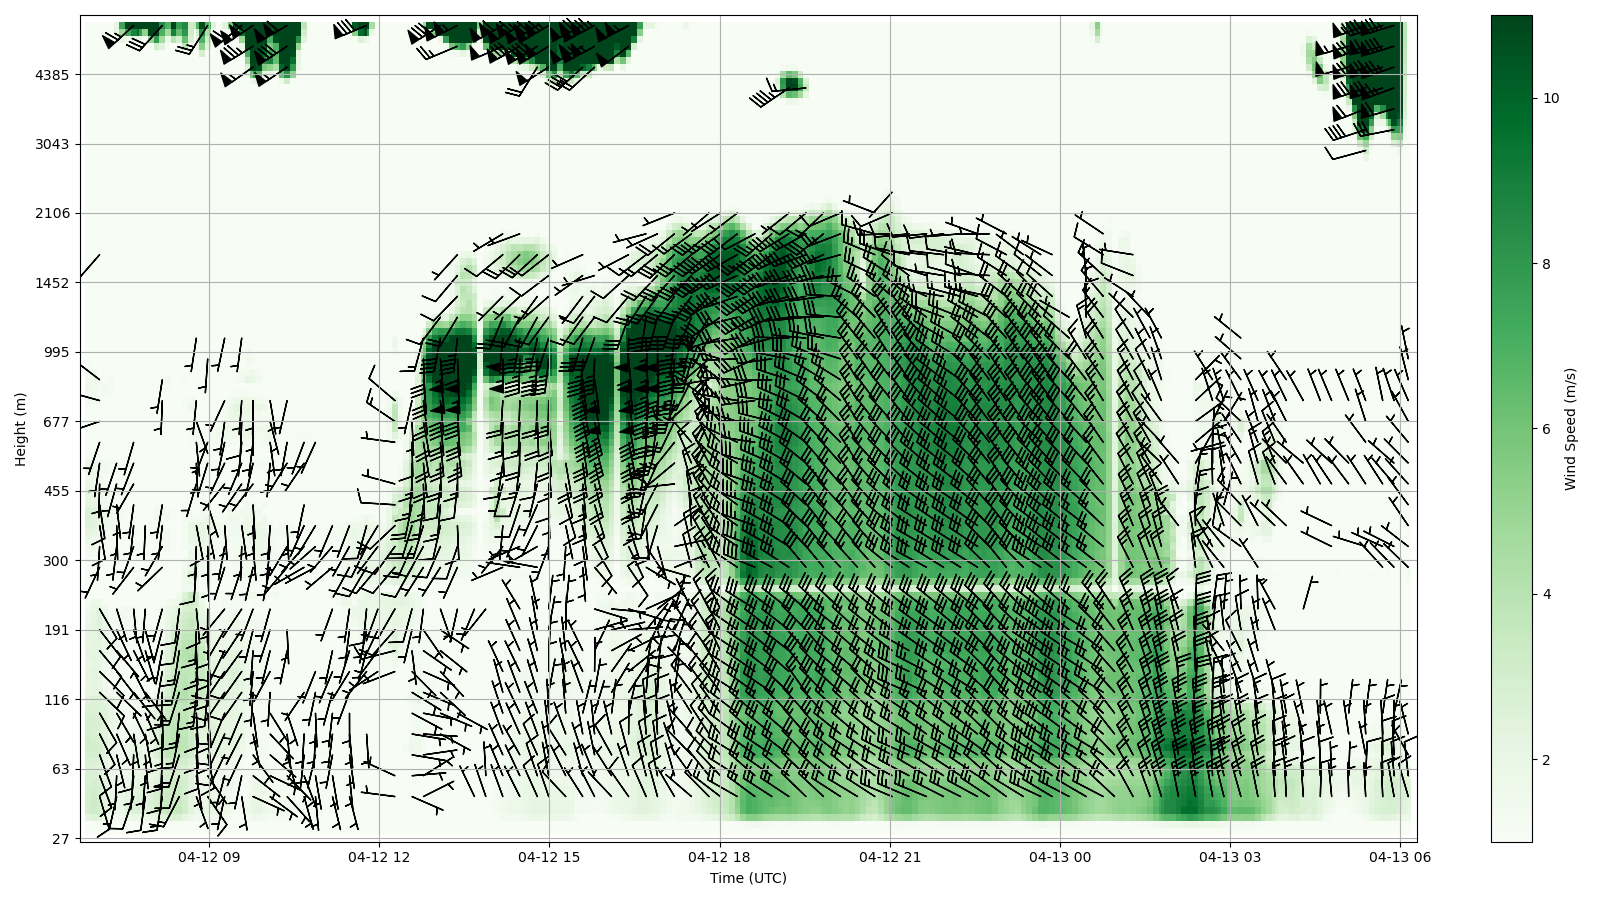Click the '04-13 06' x-axis tick label
The image size is (1600, 900).
click(1400, 857)
